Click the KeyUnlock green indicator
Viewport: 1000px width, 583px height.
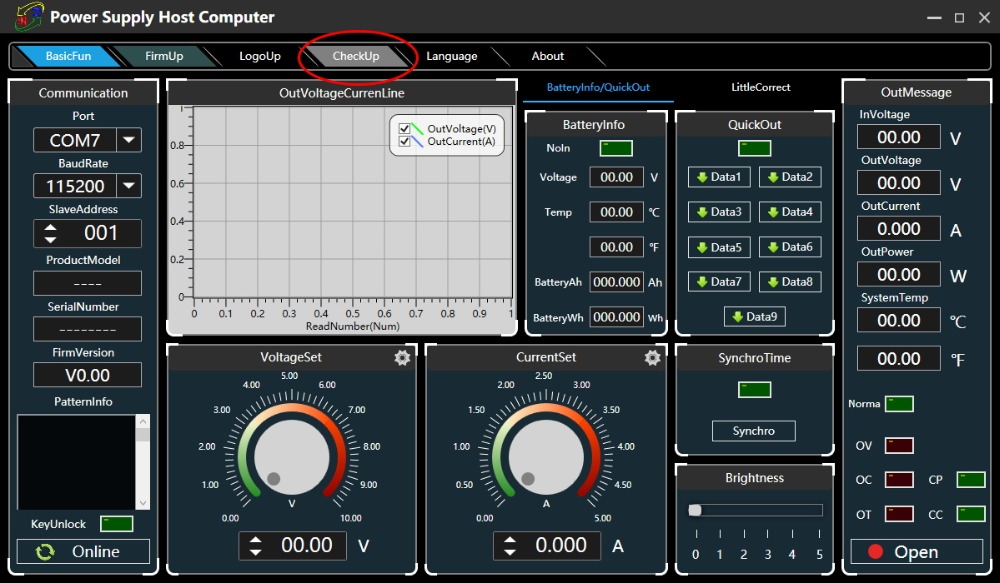tap(117, 524)
